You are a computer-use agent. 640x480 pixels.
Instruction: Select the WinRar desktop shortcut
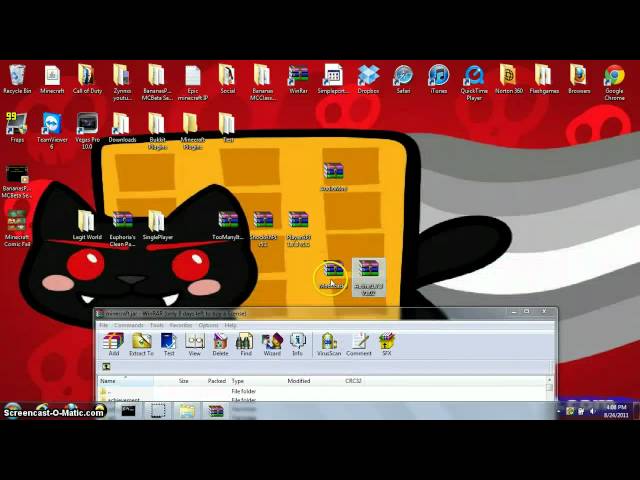[298, 80]
